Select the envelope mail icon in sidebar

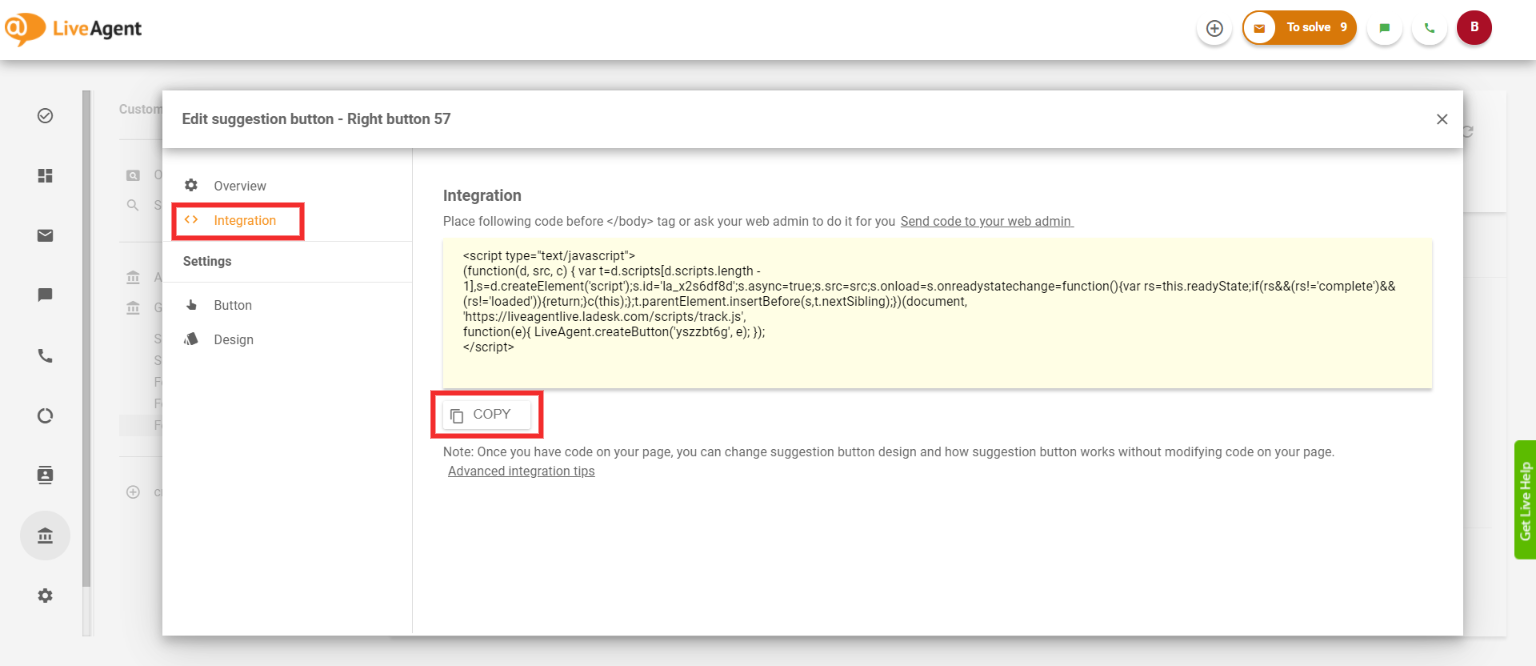coord(45,236)
